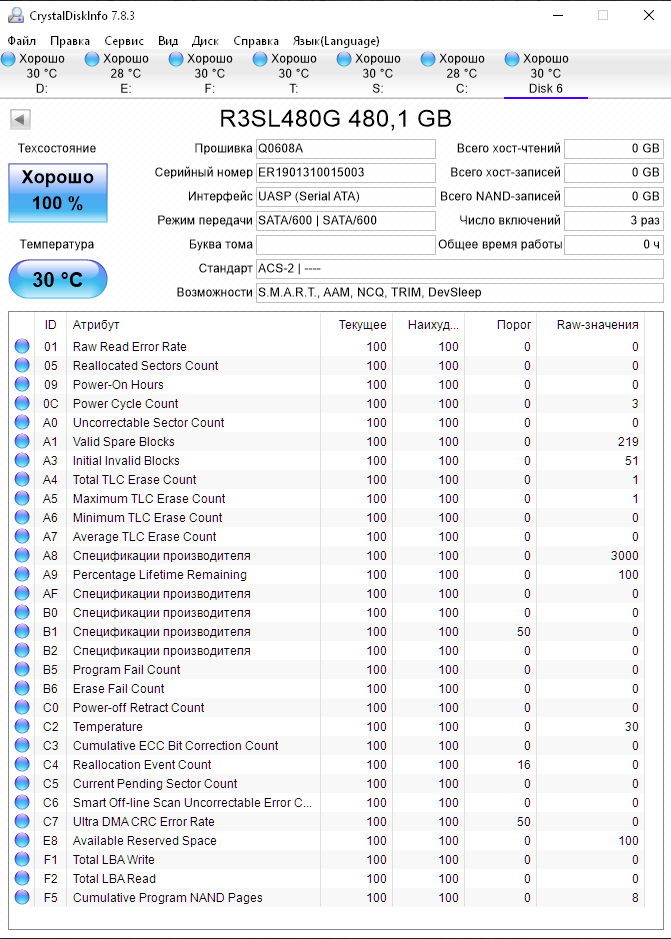
Task: Click threshold value 16 in row C4
Action: [x=524, y=765]
